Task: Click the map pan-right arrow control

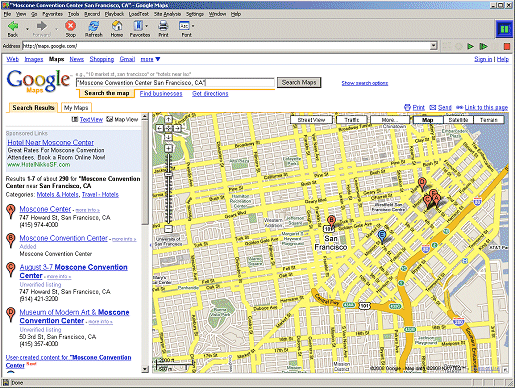Action: (x=177, y=128)
